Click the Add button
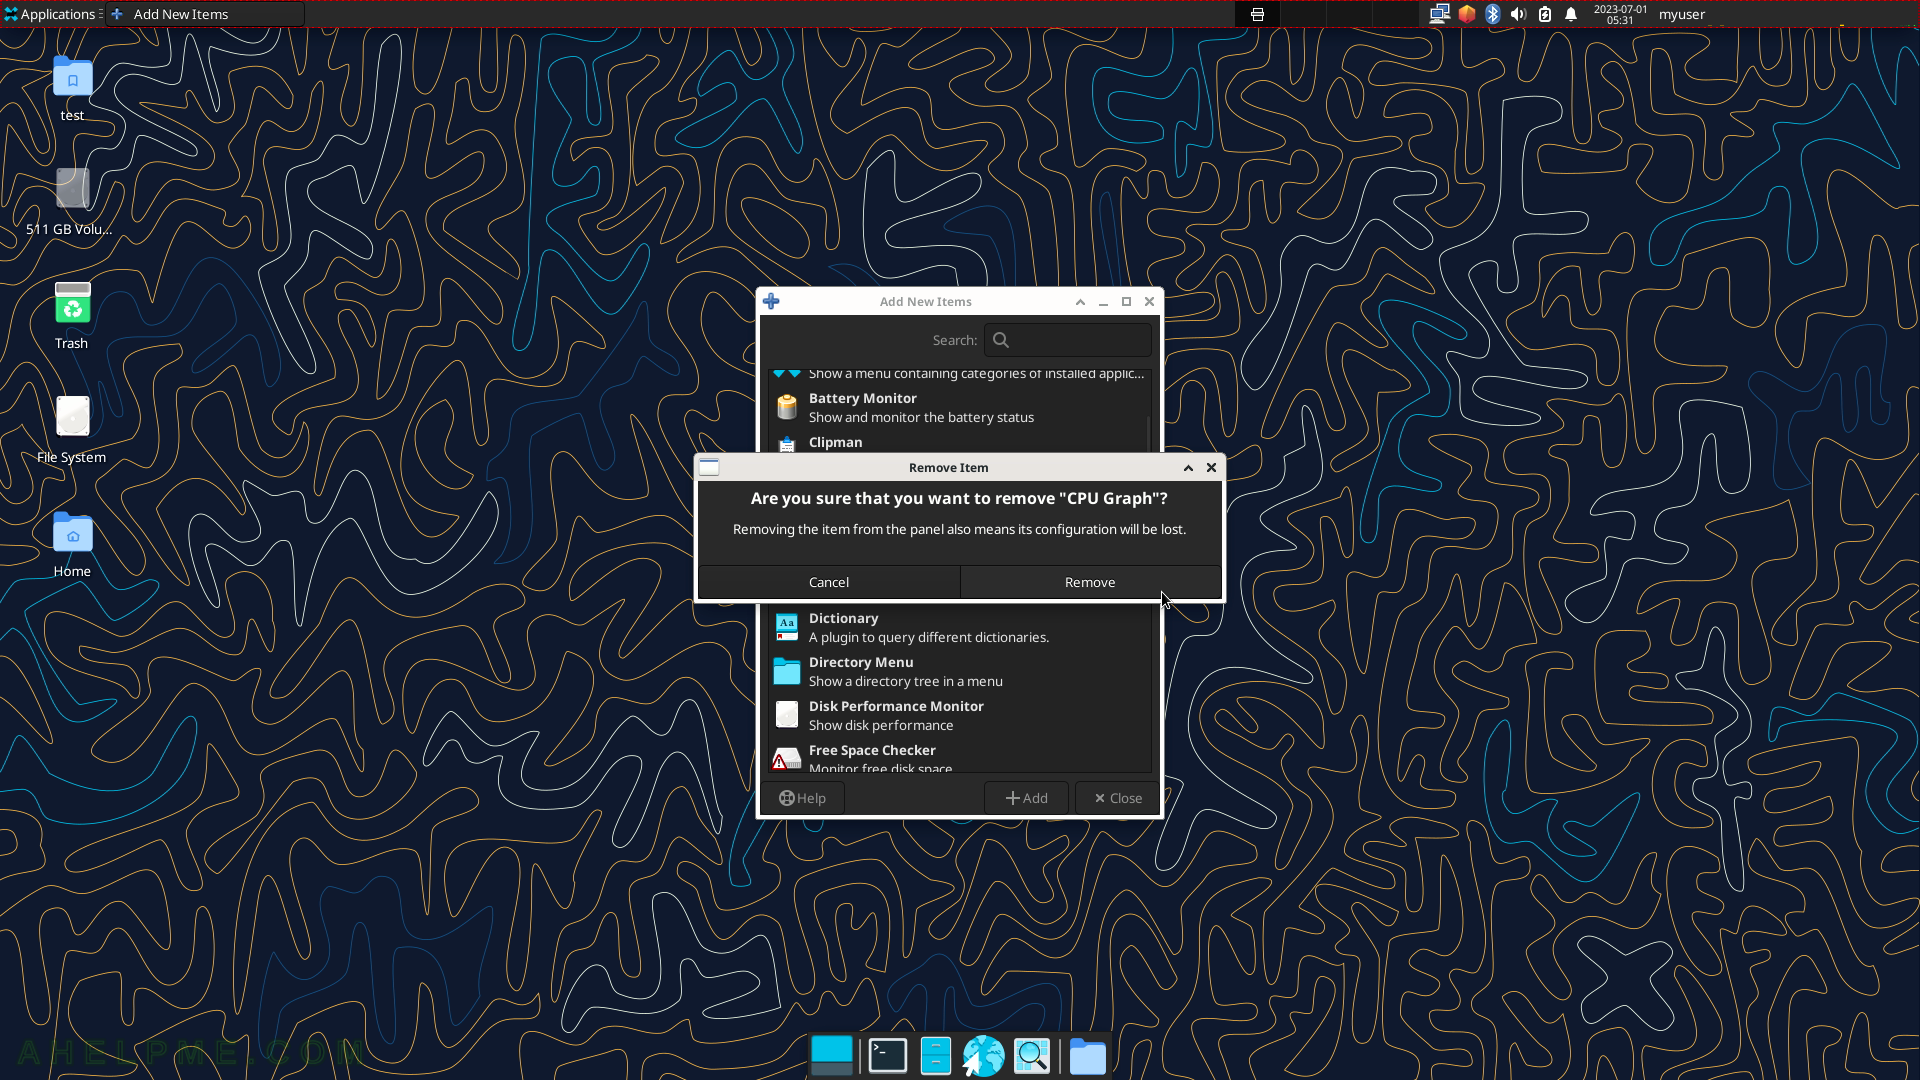Viewport: 1920px width, 1080px height. point(1026,798)
